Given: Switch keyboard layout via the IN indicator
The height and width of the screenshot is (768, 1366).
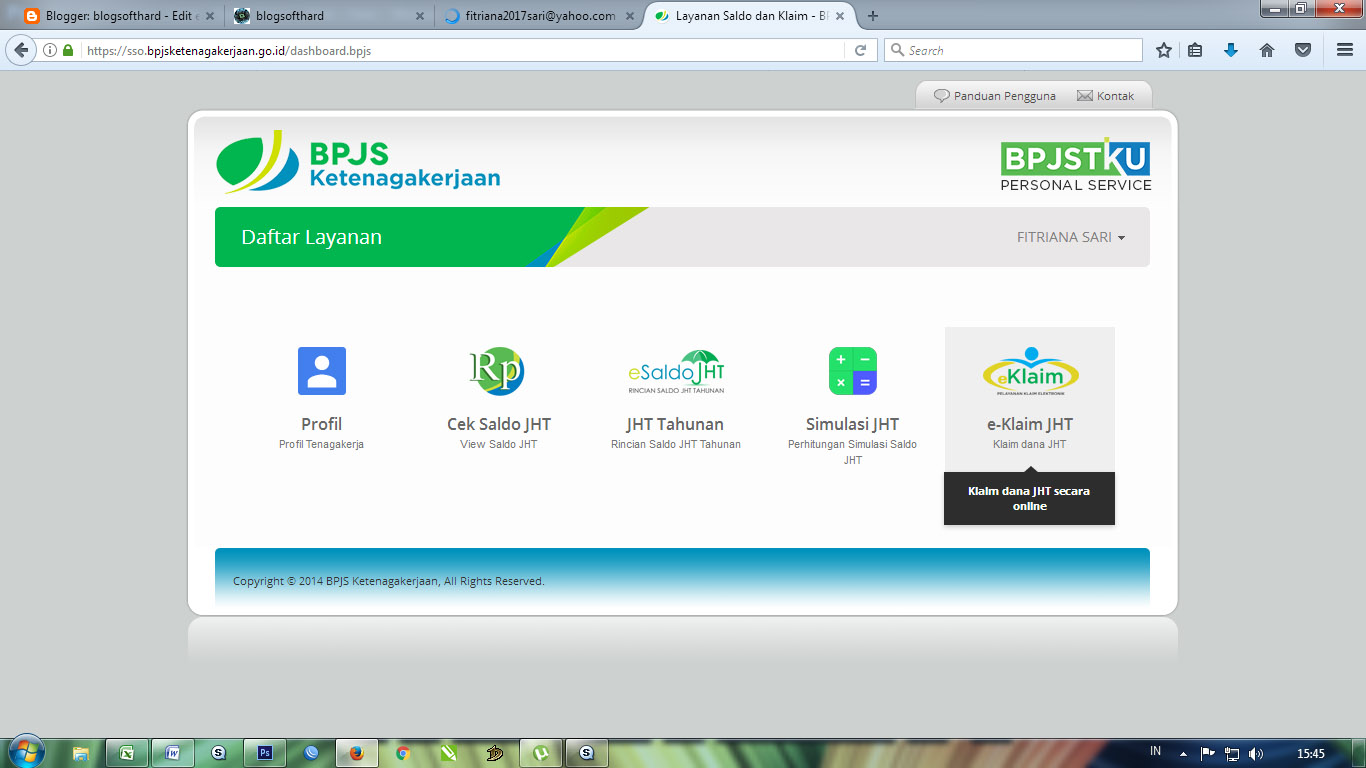Looking at the screenshot, I should 1153,752.
